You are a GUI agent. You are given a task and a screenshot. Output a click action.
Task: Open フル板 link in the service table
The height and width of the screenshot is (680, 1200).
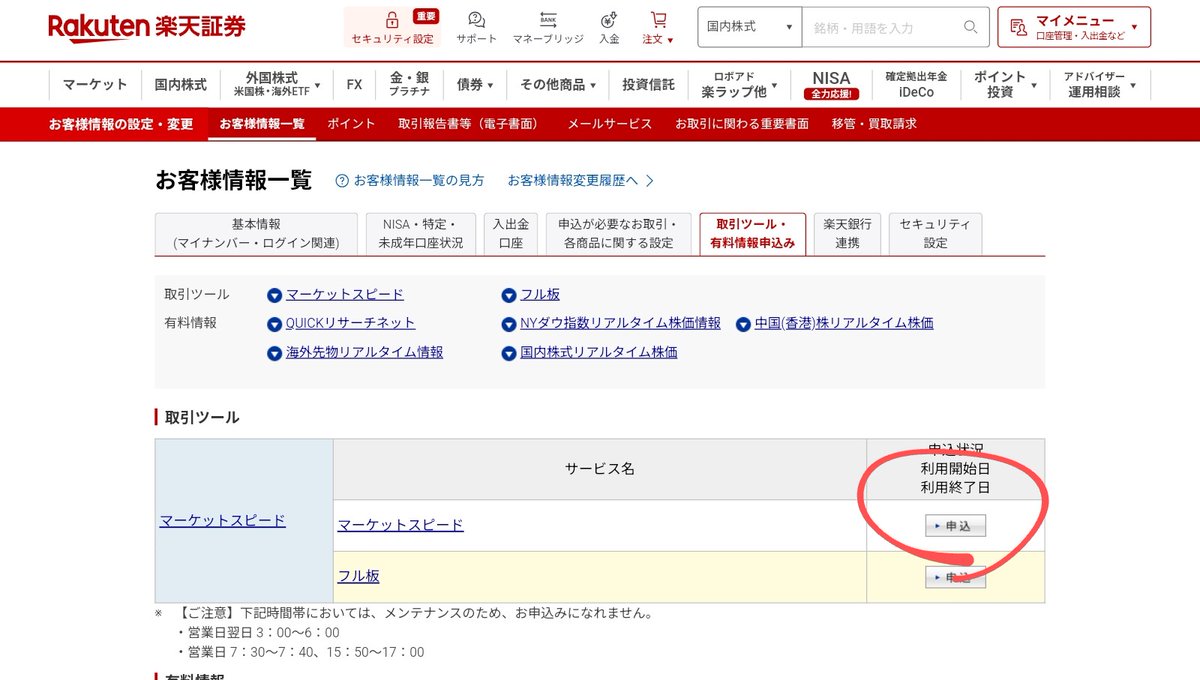359,577
